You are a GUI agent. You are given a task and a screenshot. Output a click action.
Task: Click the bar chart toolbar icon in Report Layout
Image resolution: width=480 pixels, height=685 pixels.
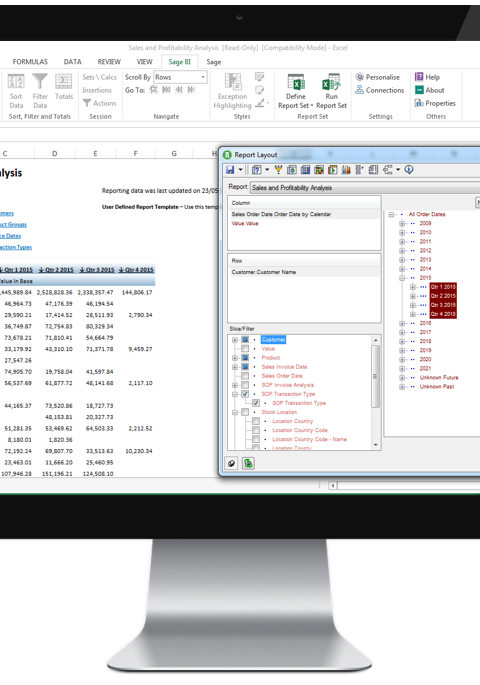coord(346,170)
